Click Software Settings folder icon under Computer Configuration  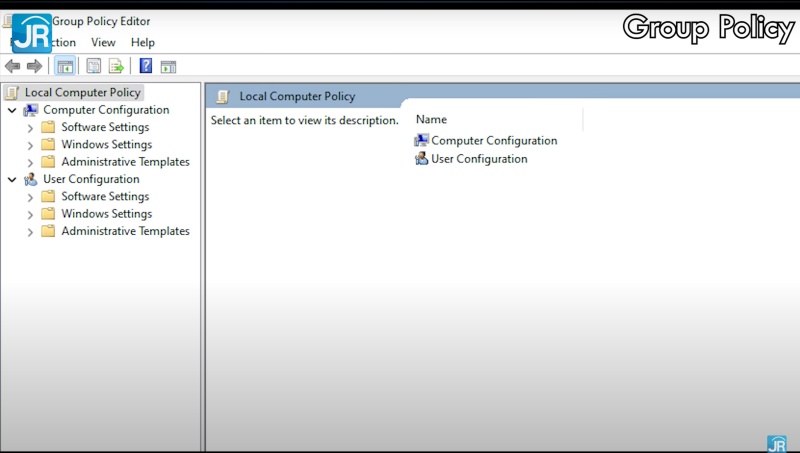[x=48, y=127]
